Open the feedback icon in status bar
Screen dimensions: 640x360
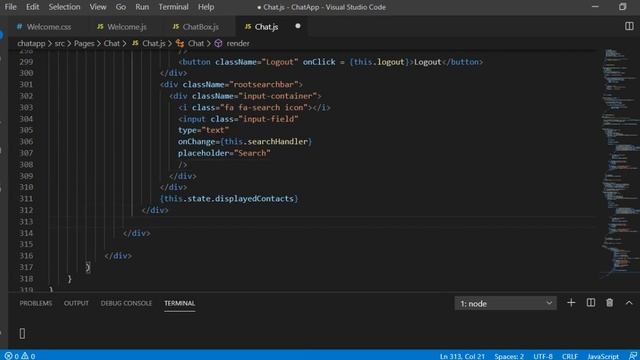pyautogui.click(x=633, y=356)
